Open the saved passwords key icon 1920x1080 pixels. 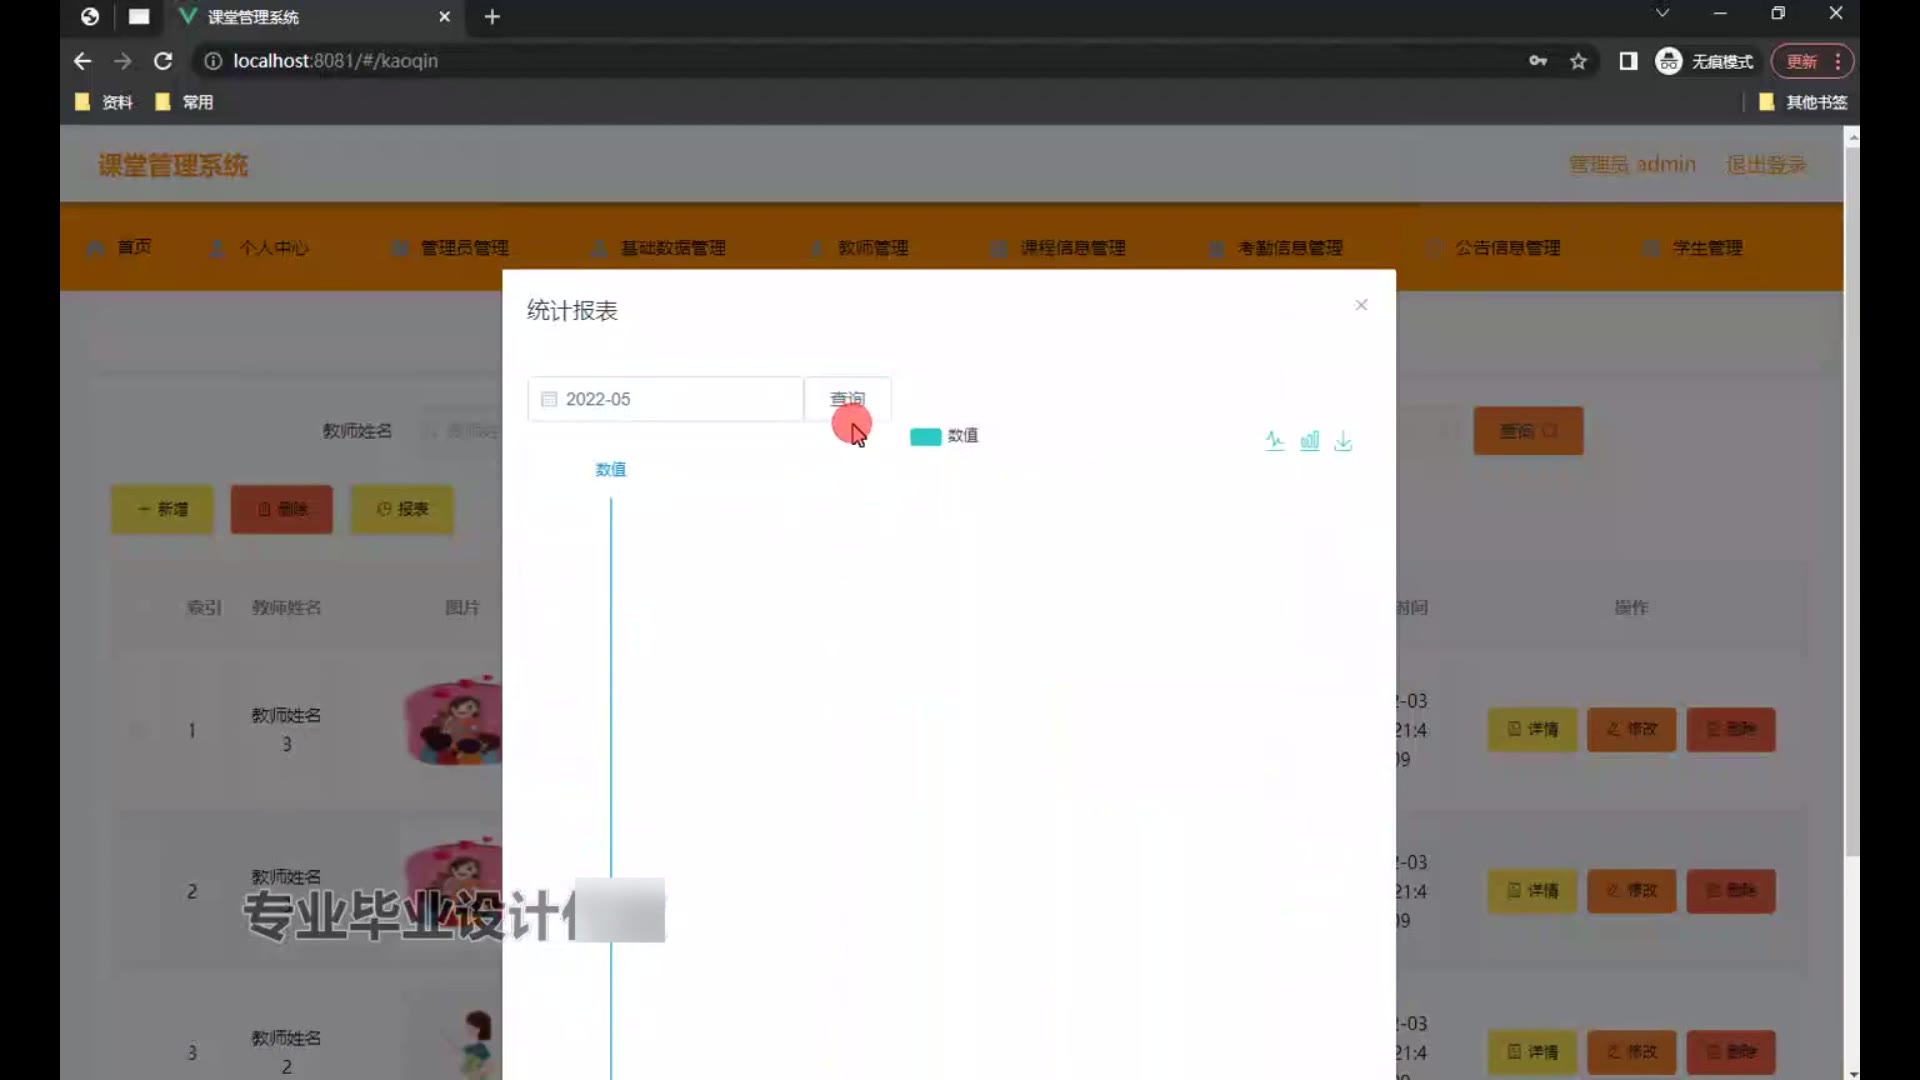click(1538, 61)
